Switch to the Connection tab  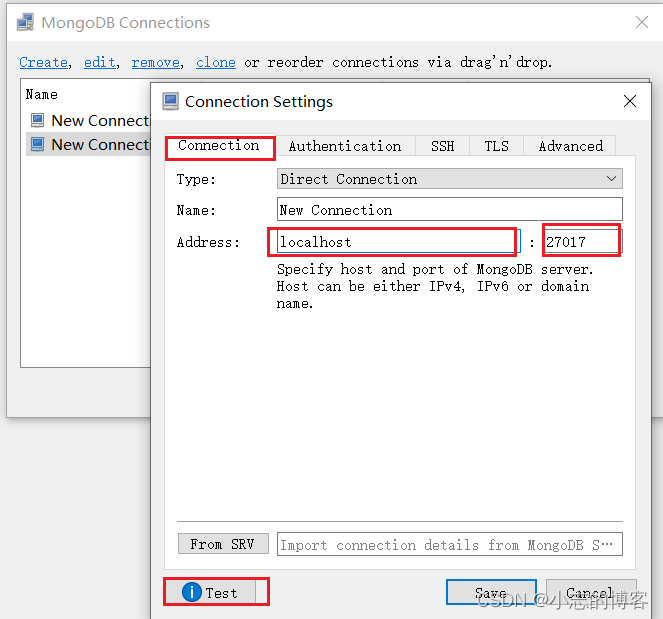click(219, 146)
